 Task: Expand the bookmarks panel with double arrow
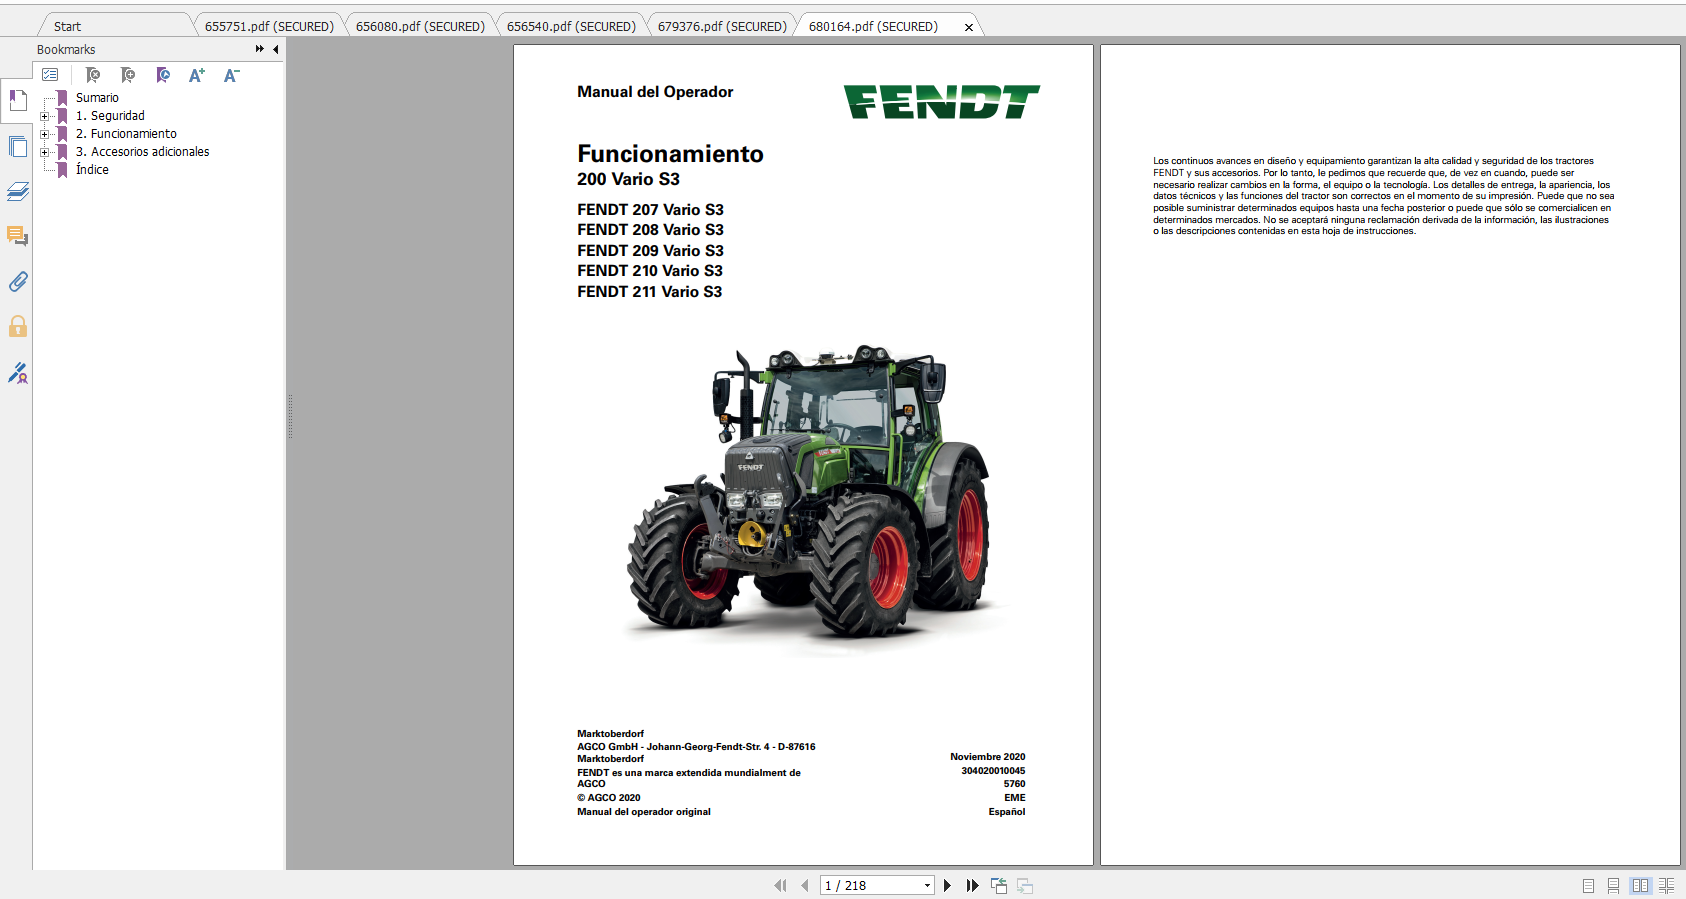(260, 49)
